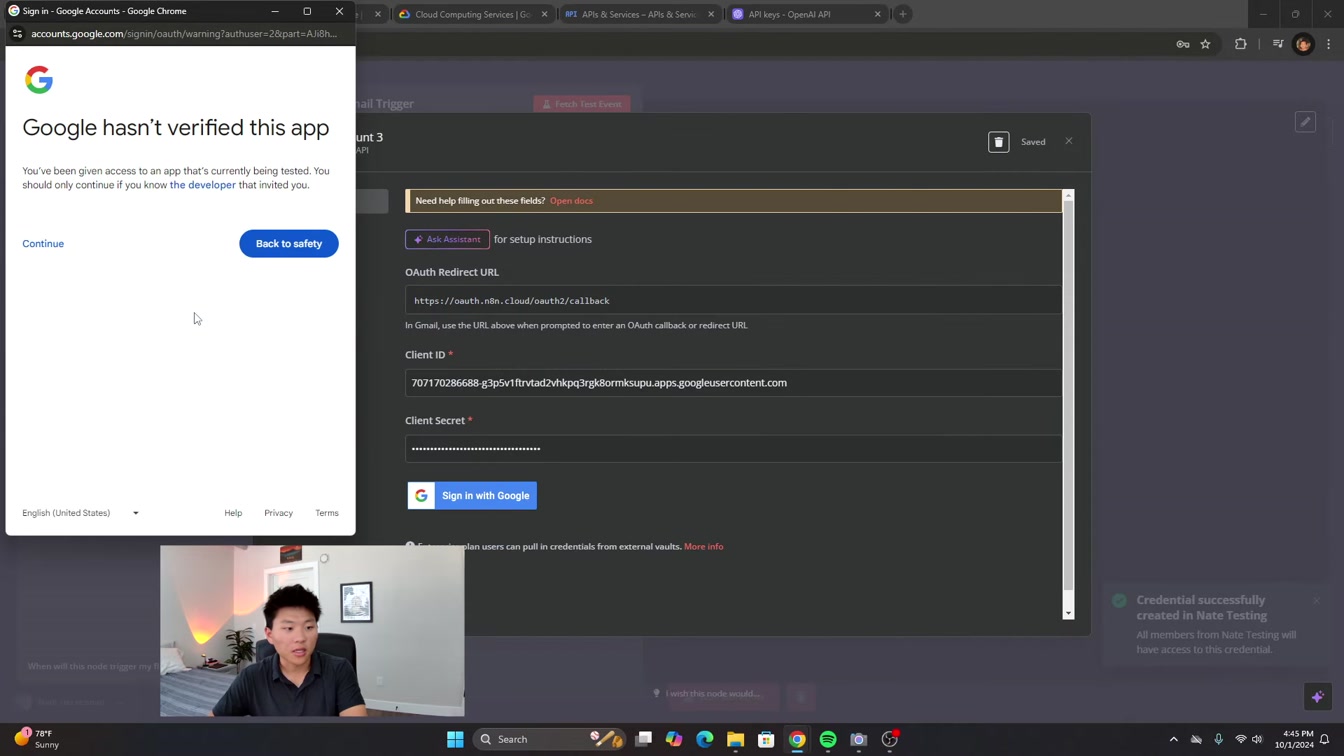Bookmark this page with the star icon

[1206, 44]
